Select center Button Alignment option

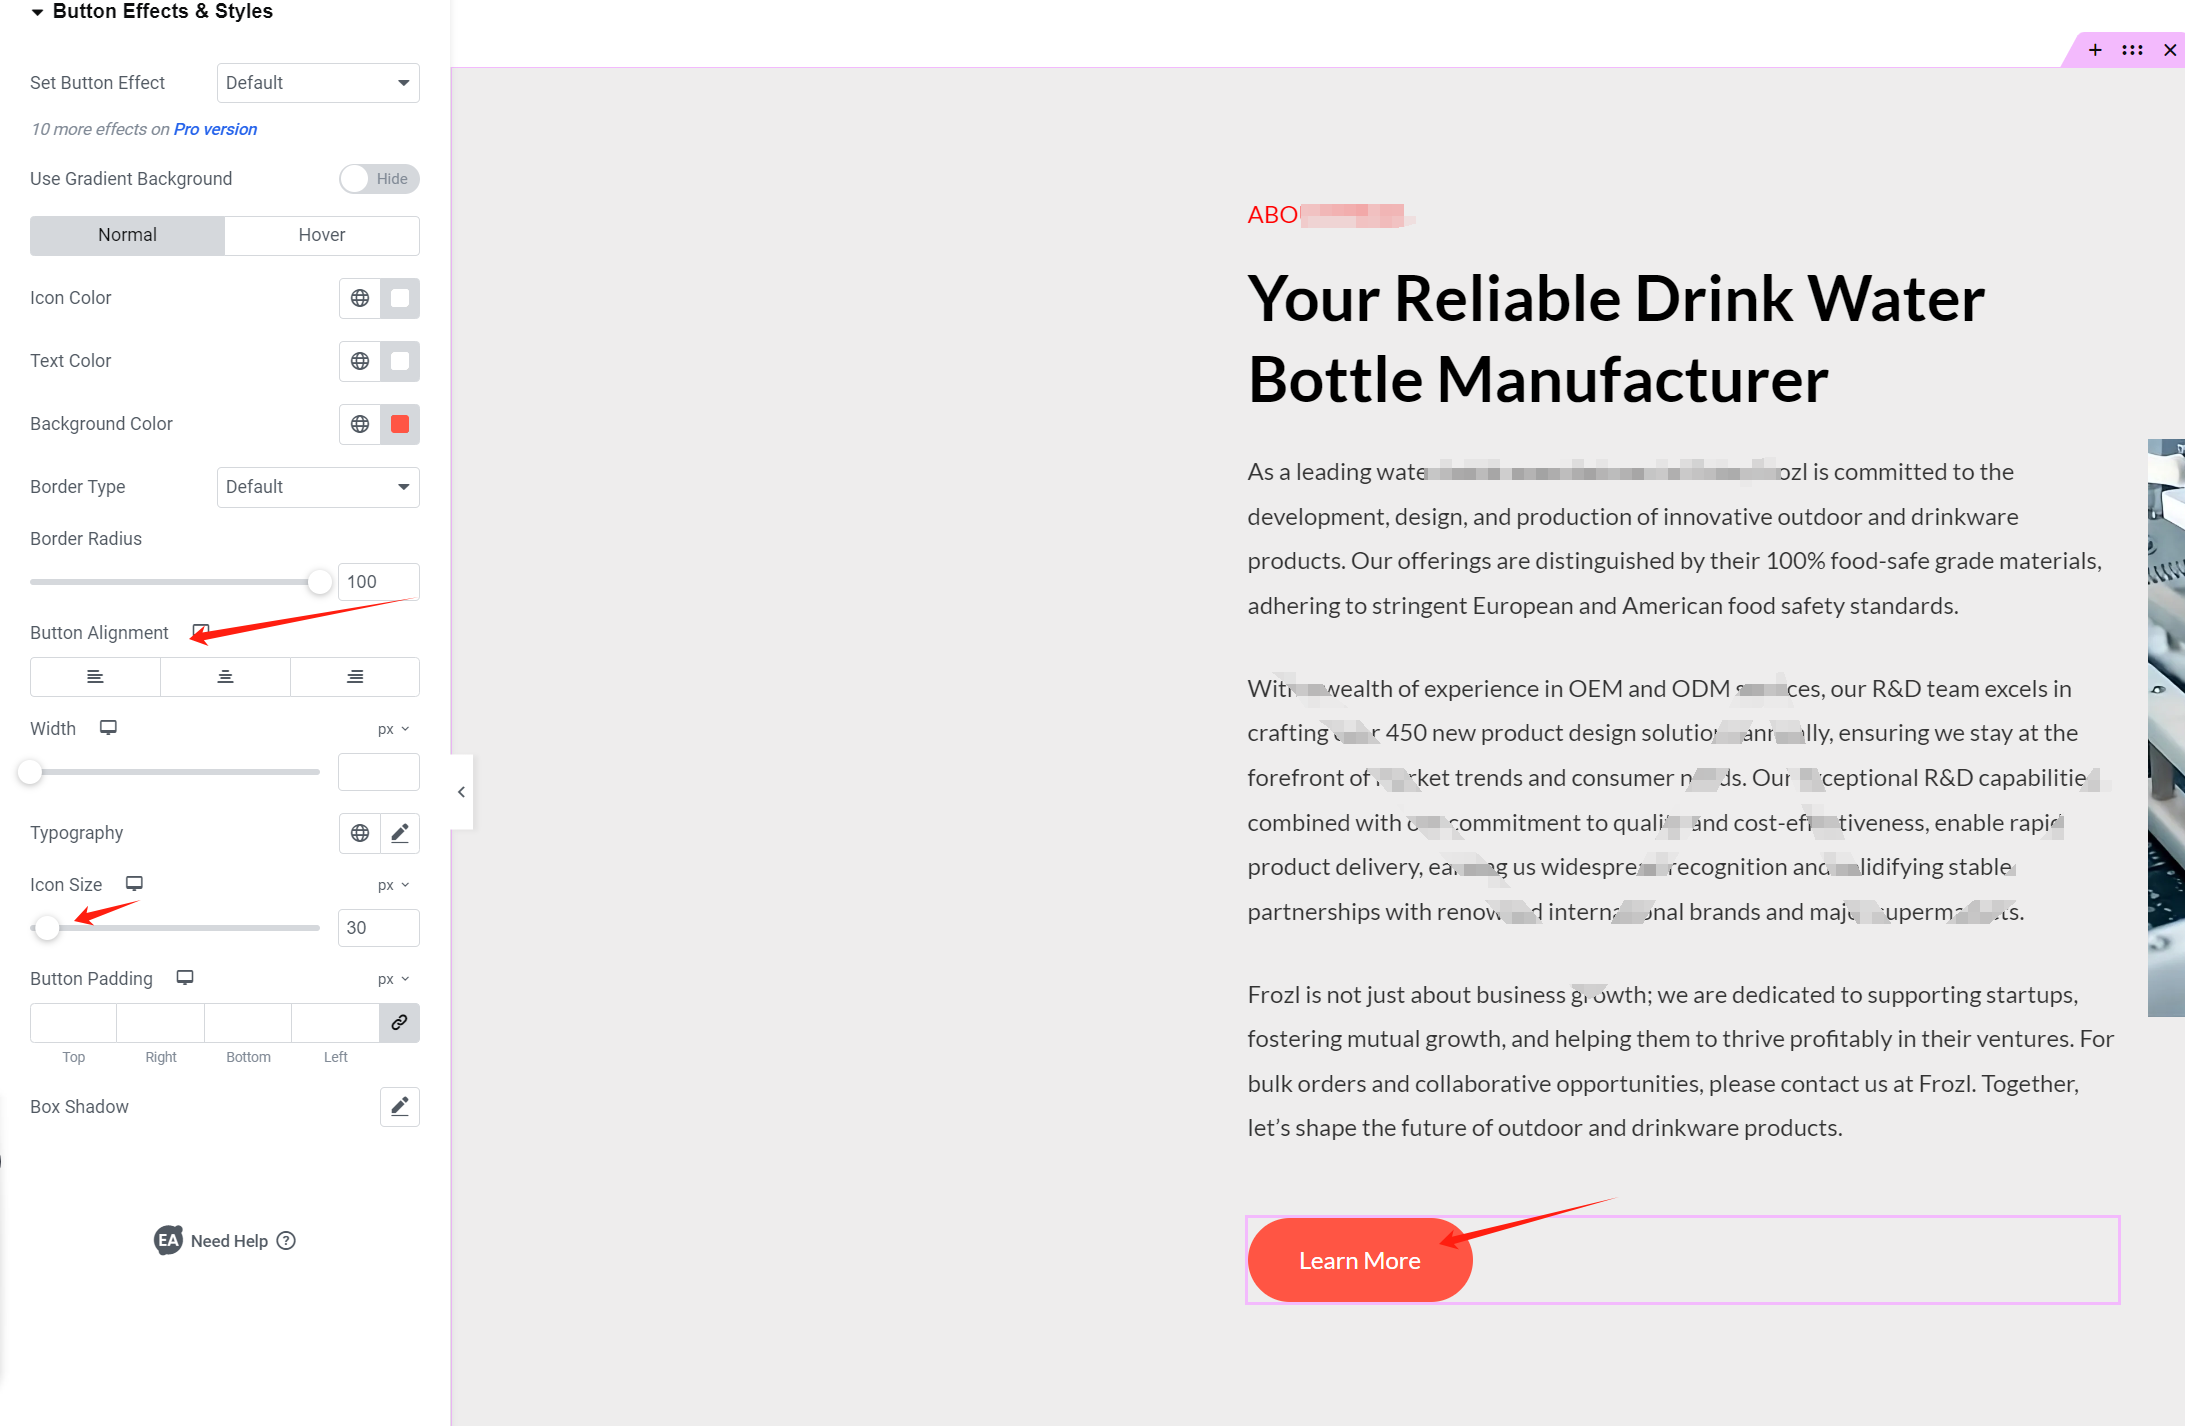(225, 676)
